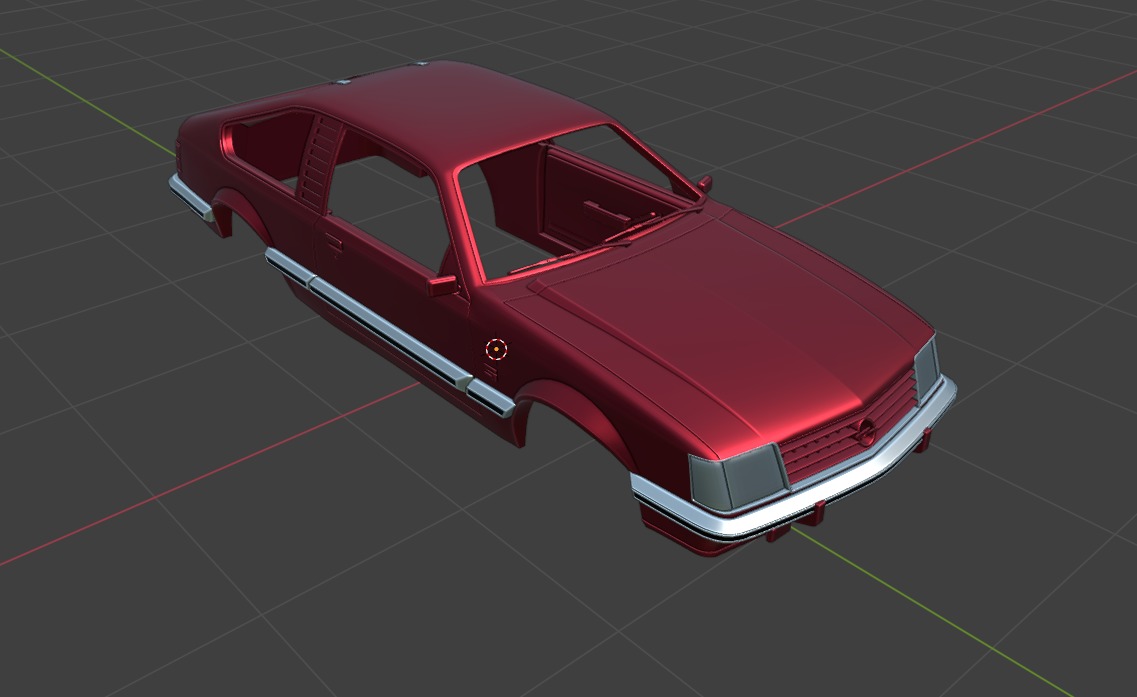The image size is (1137, 697).
Task: Click the car's roof panel
Action: coord(464,109)
